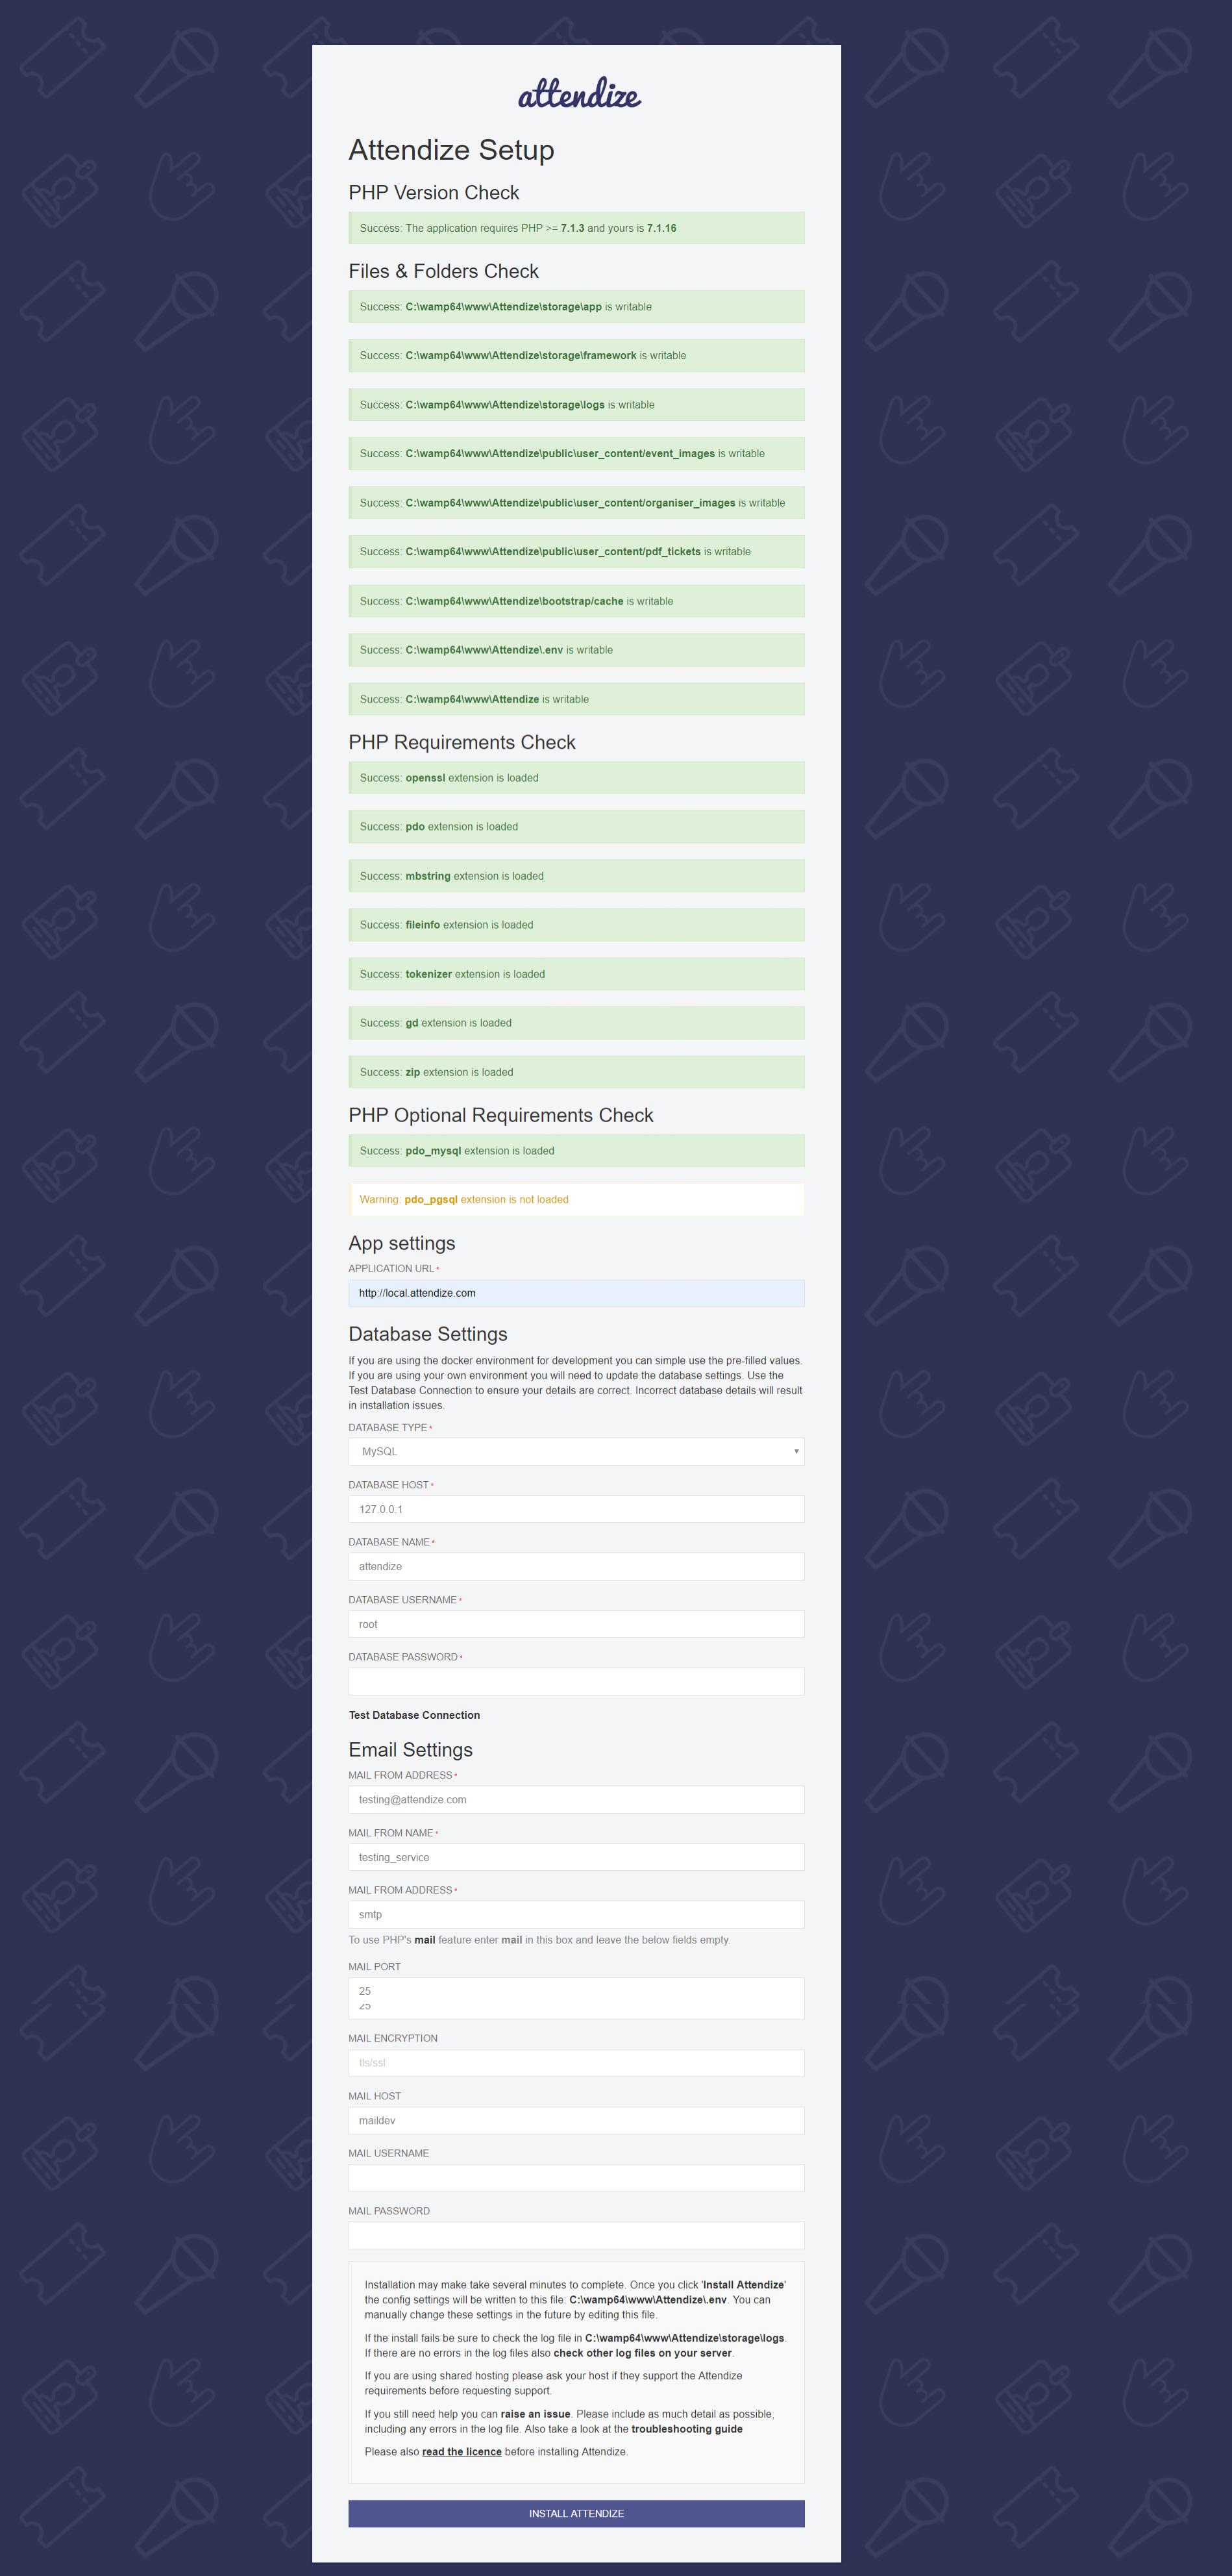The image size is (1232, 2576).
Task: Select the DATABASE HOST field
Action: (576, 1509)
